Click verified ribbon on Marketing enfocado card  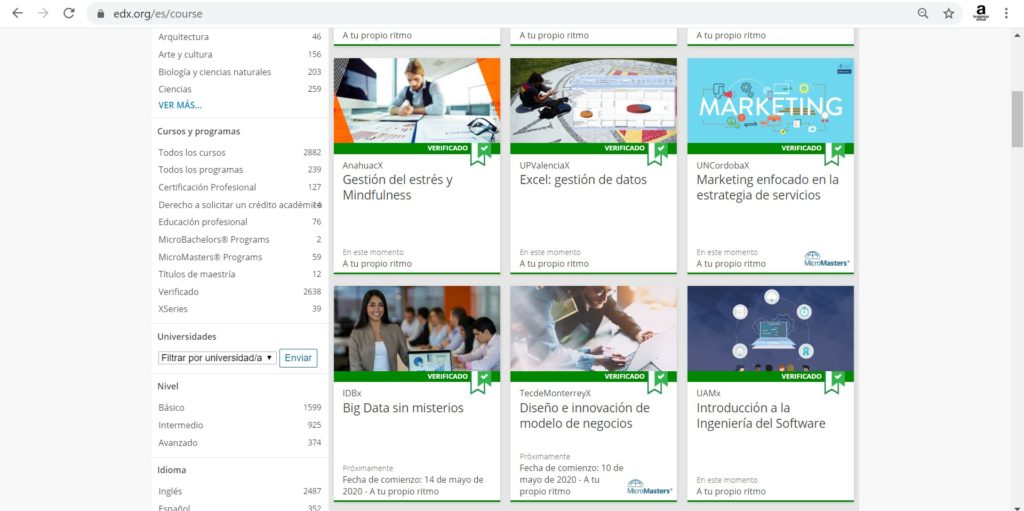point(835,154)
